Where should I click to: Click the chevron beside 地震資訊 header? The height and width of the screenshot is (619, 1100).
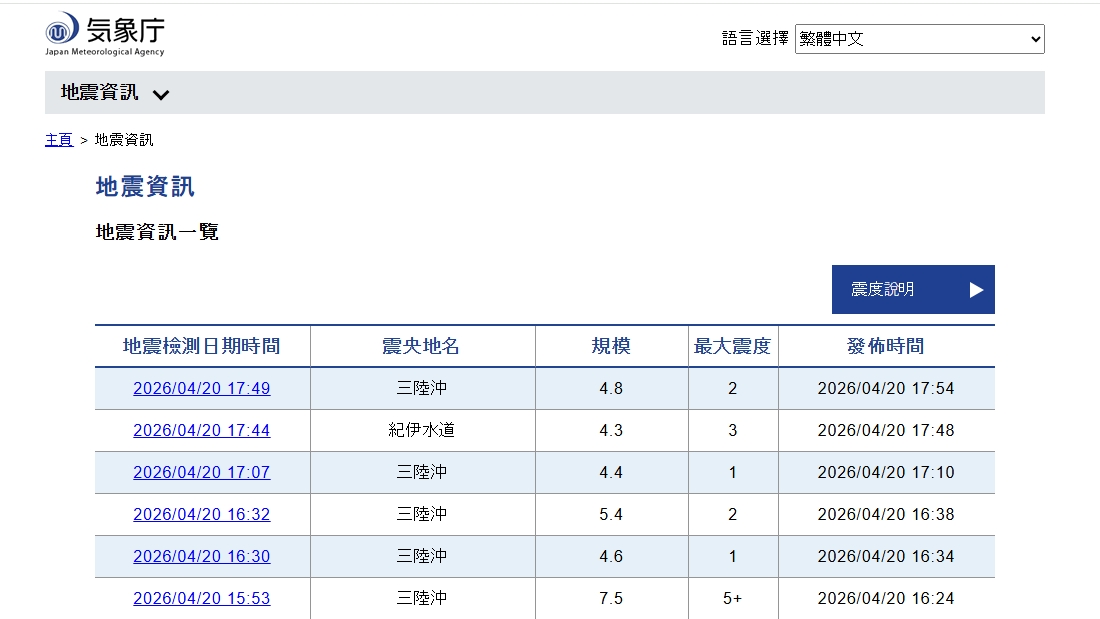click(161, 95)
